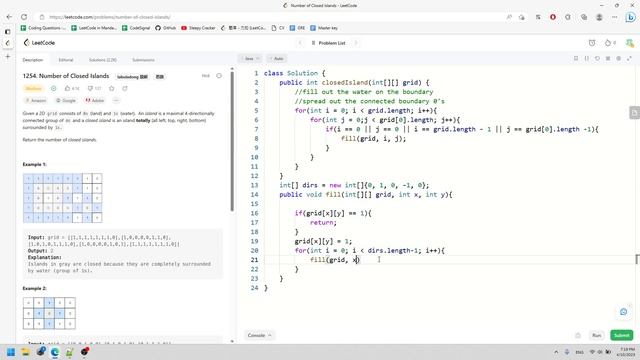
Task: Open Problem List navigation
Action: [329, 42]
